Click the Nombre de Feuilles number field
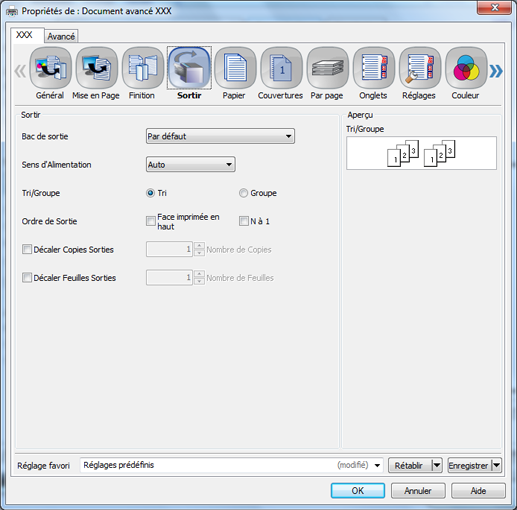 coord(169,278)
